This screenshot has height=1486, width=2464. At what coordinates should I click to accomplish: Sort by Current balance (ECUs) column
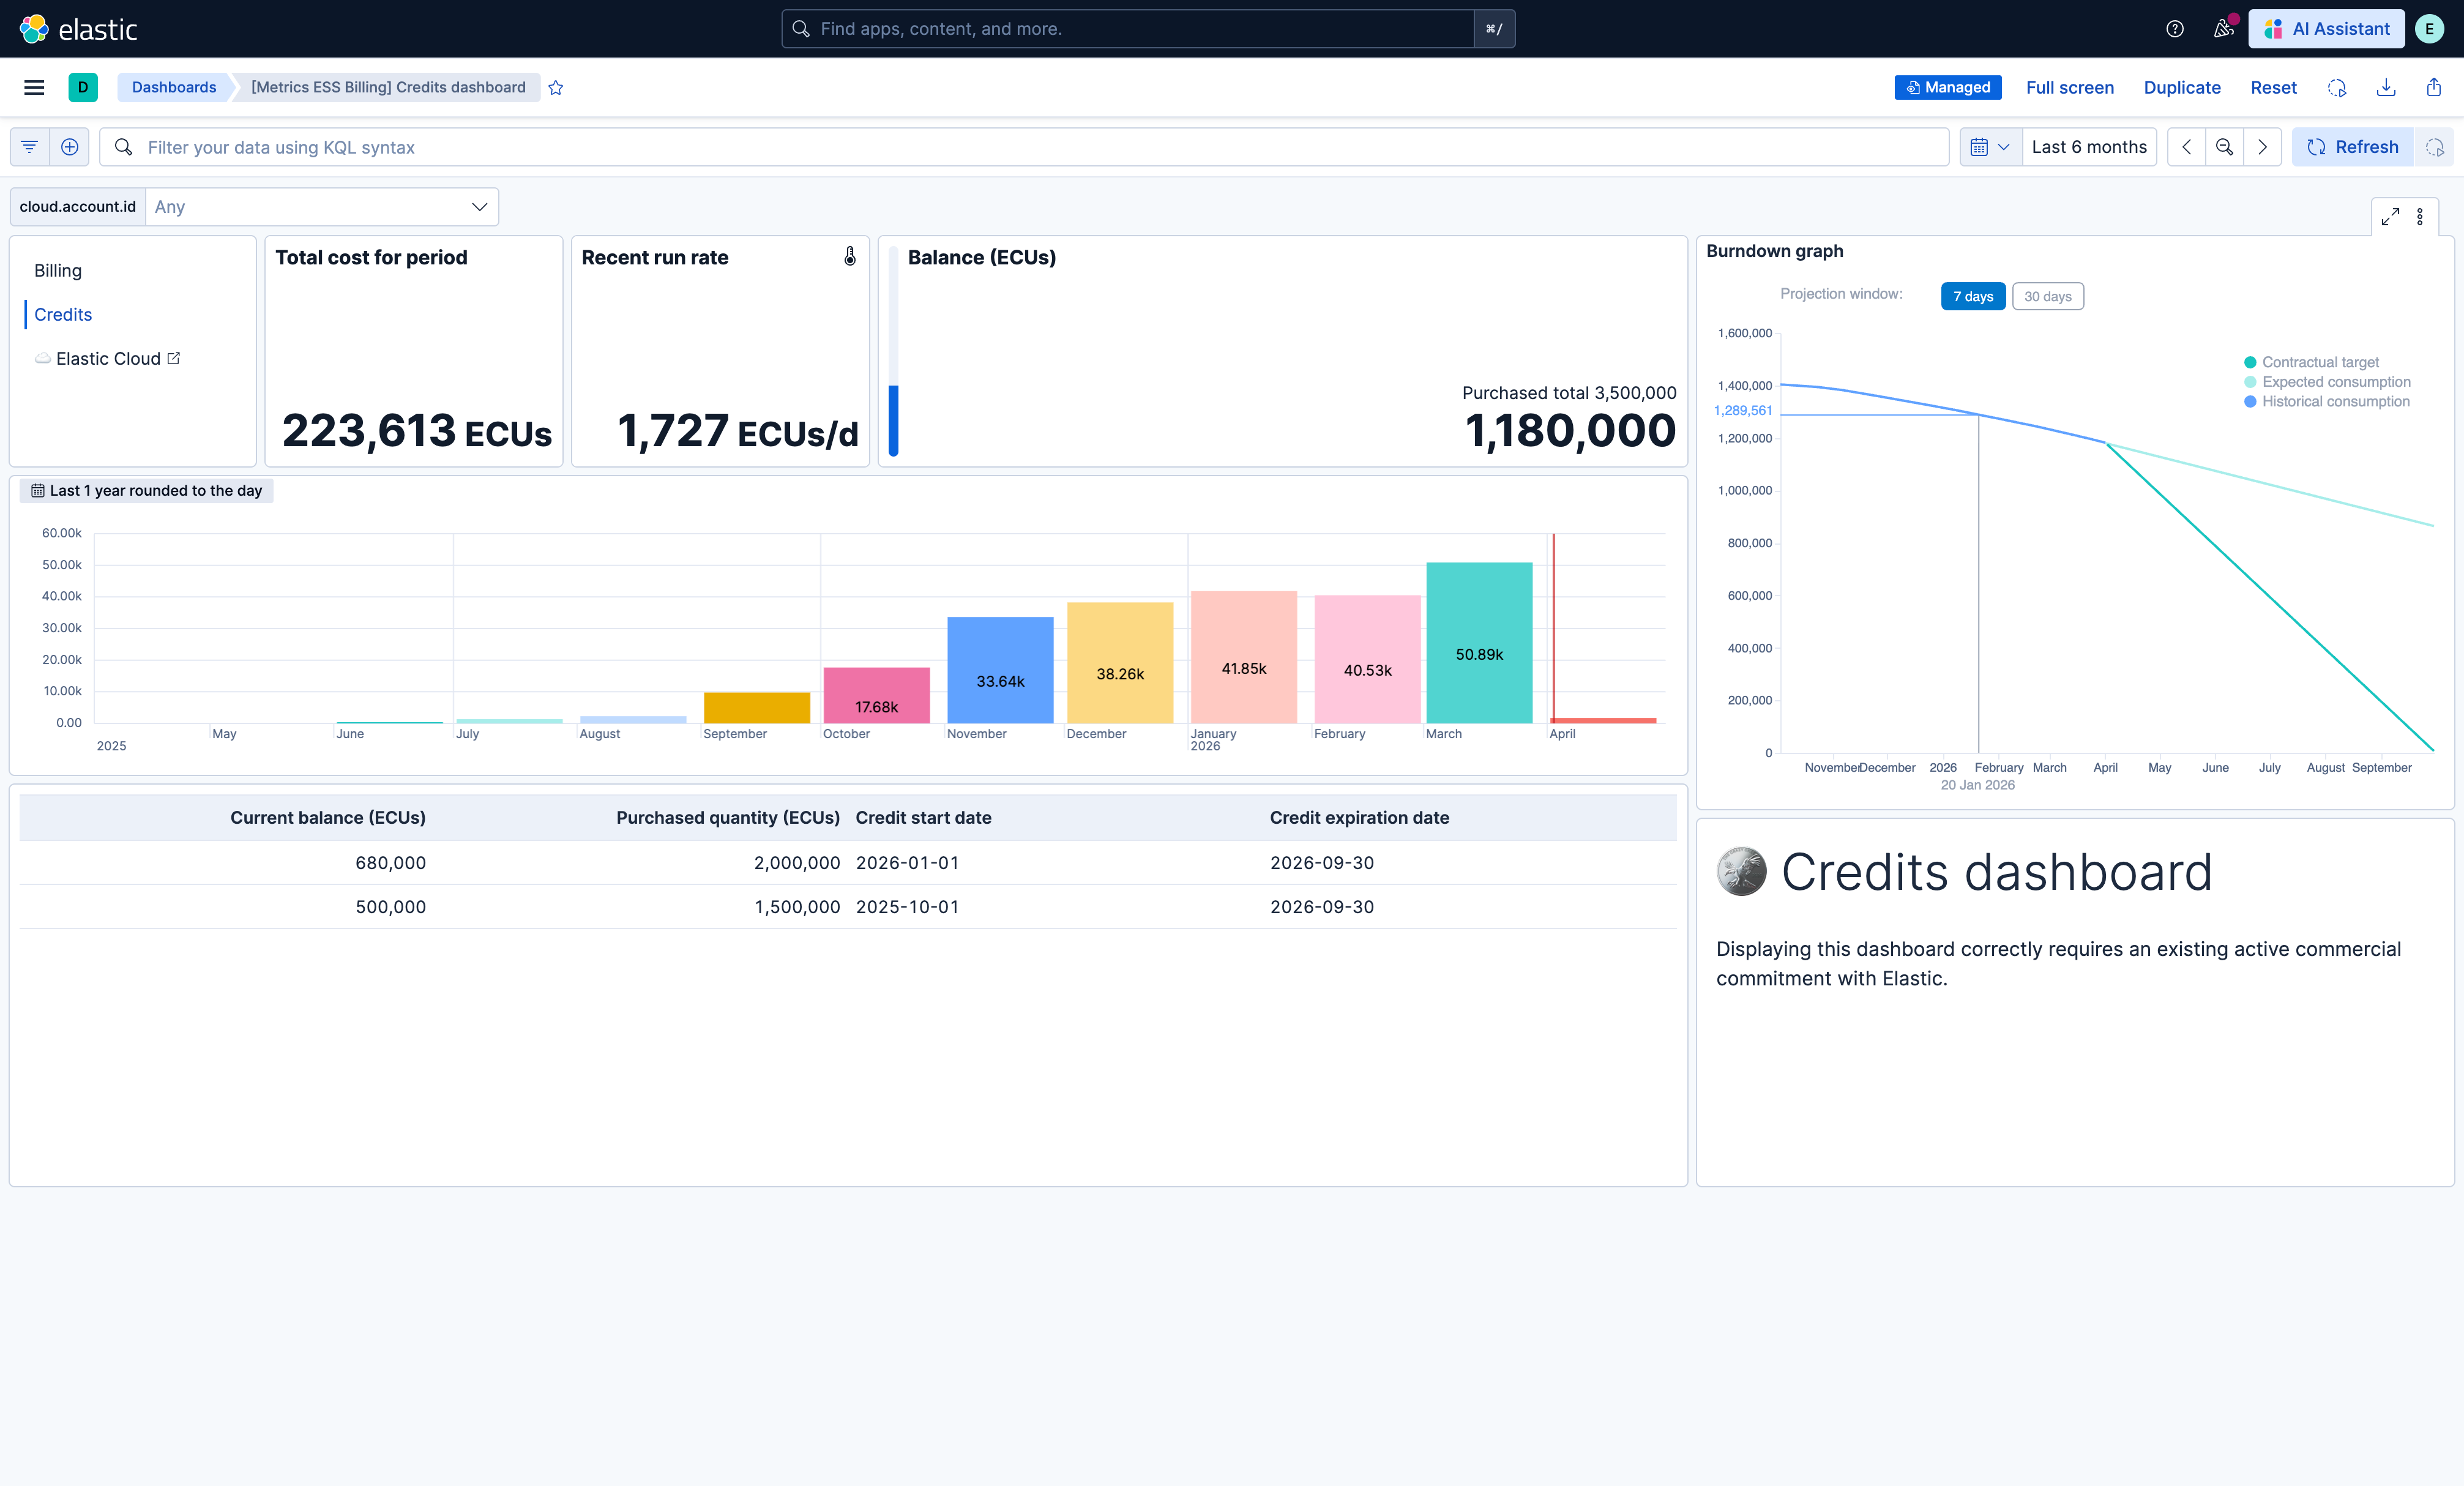click(x=328, y=817)
